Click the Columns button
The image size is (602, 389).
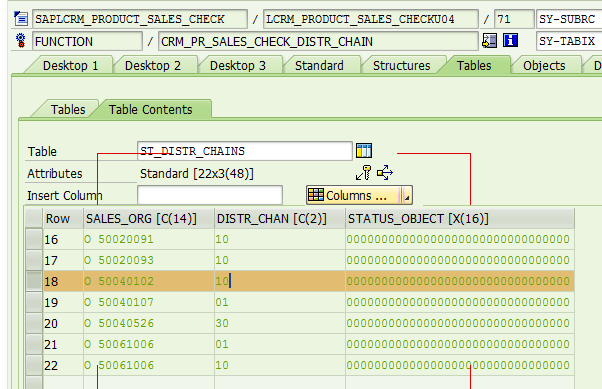pyautogui.click(x=353, y=195)
